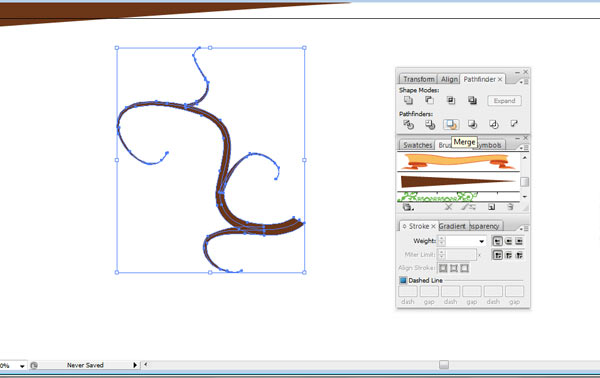Open the Pathfinder panel options menu
Screen dimensions: 600x378
pos(523,81)
